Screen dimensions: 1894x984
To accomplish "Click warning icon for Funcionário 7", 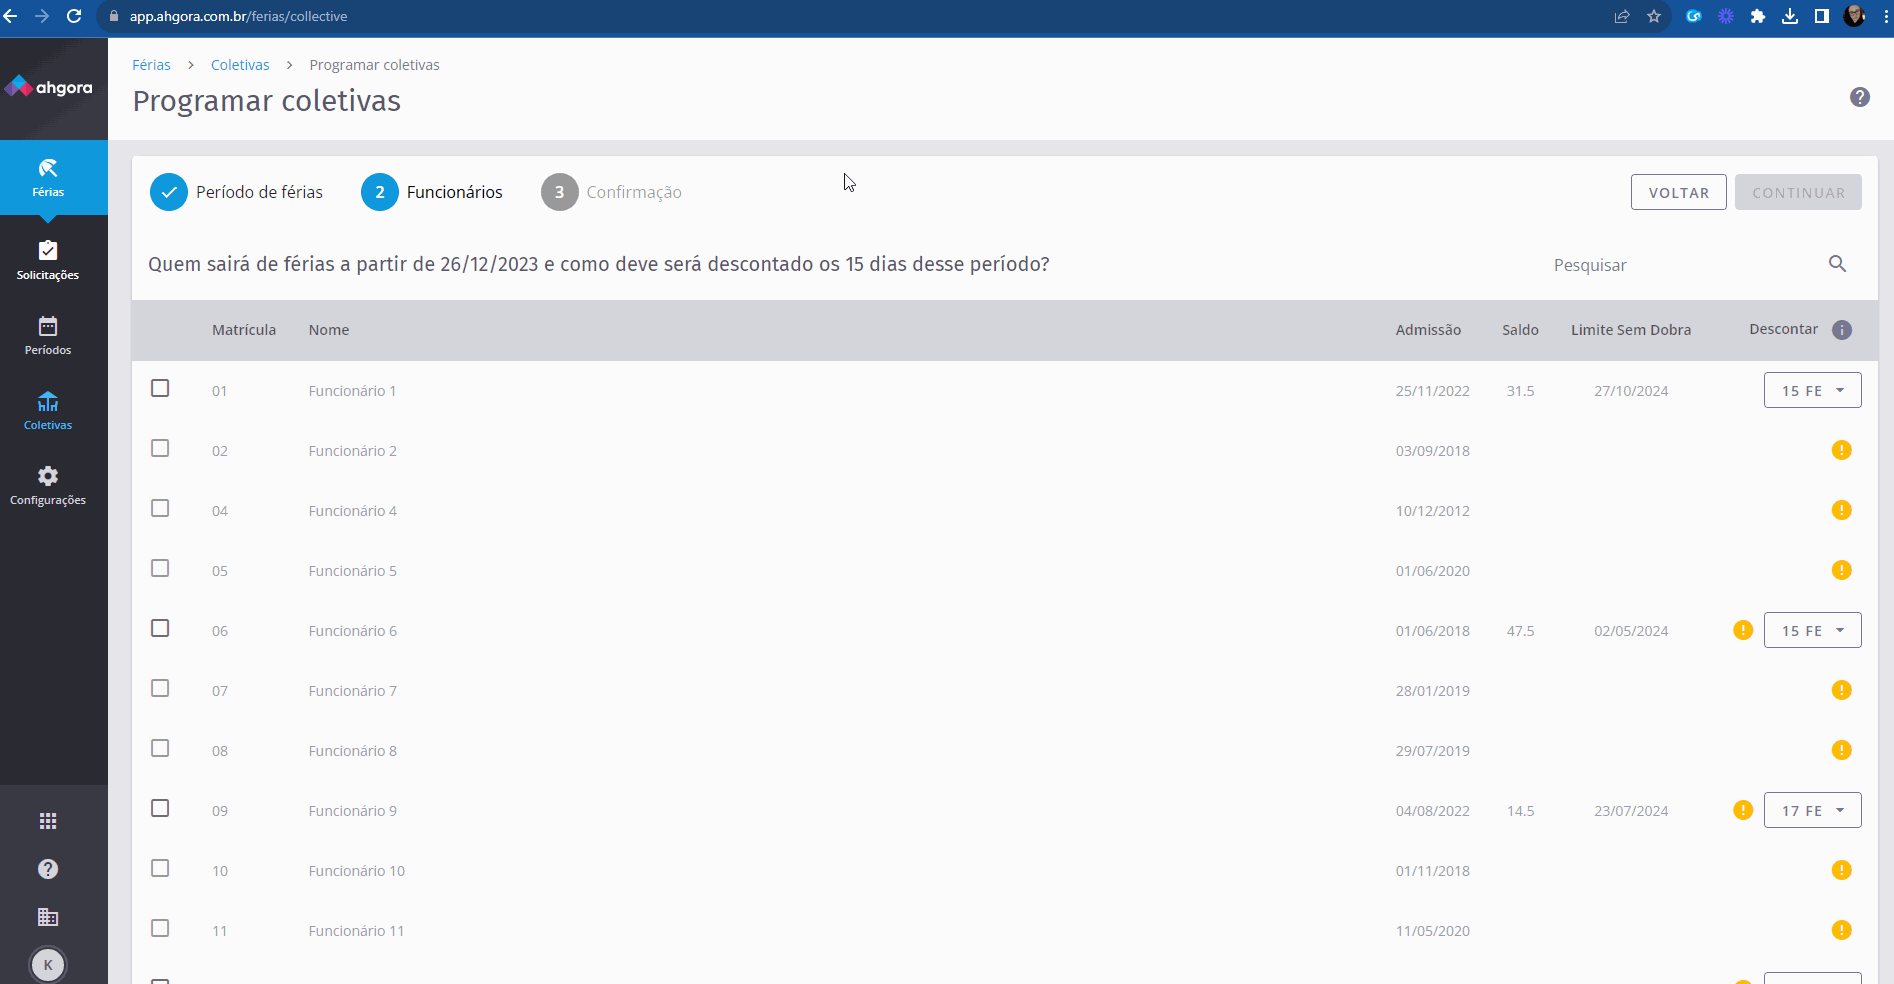I will coord(1842,690).
